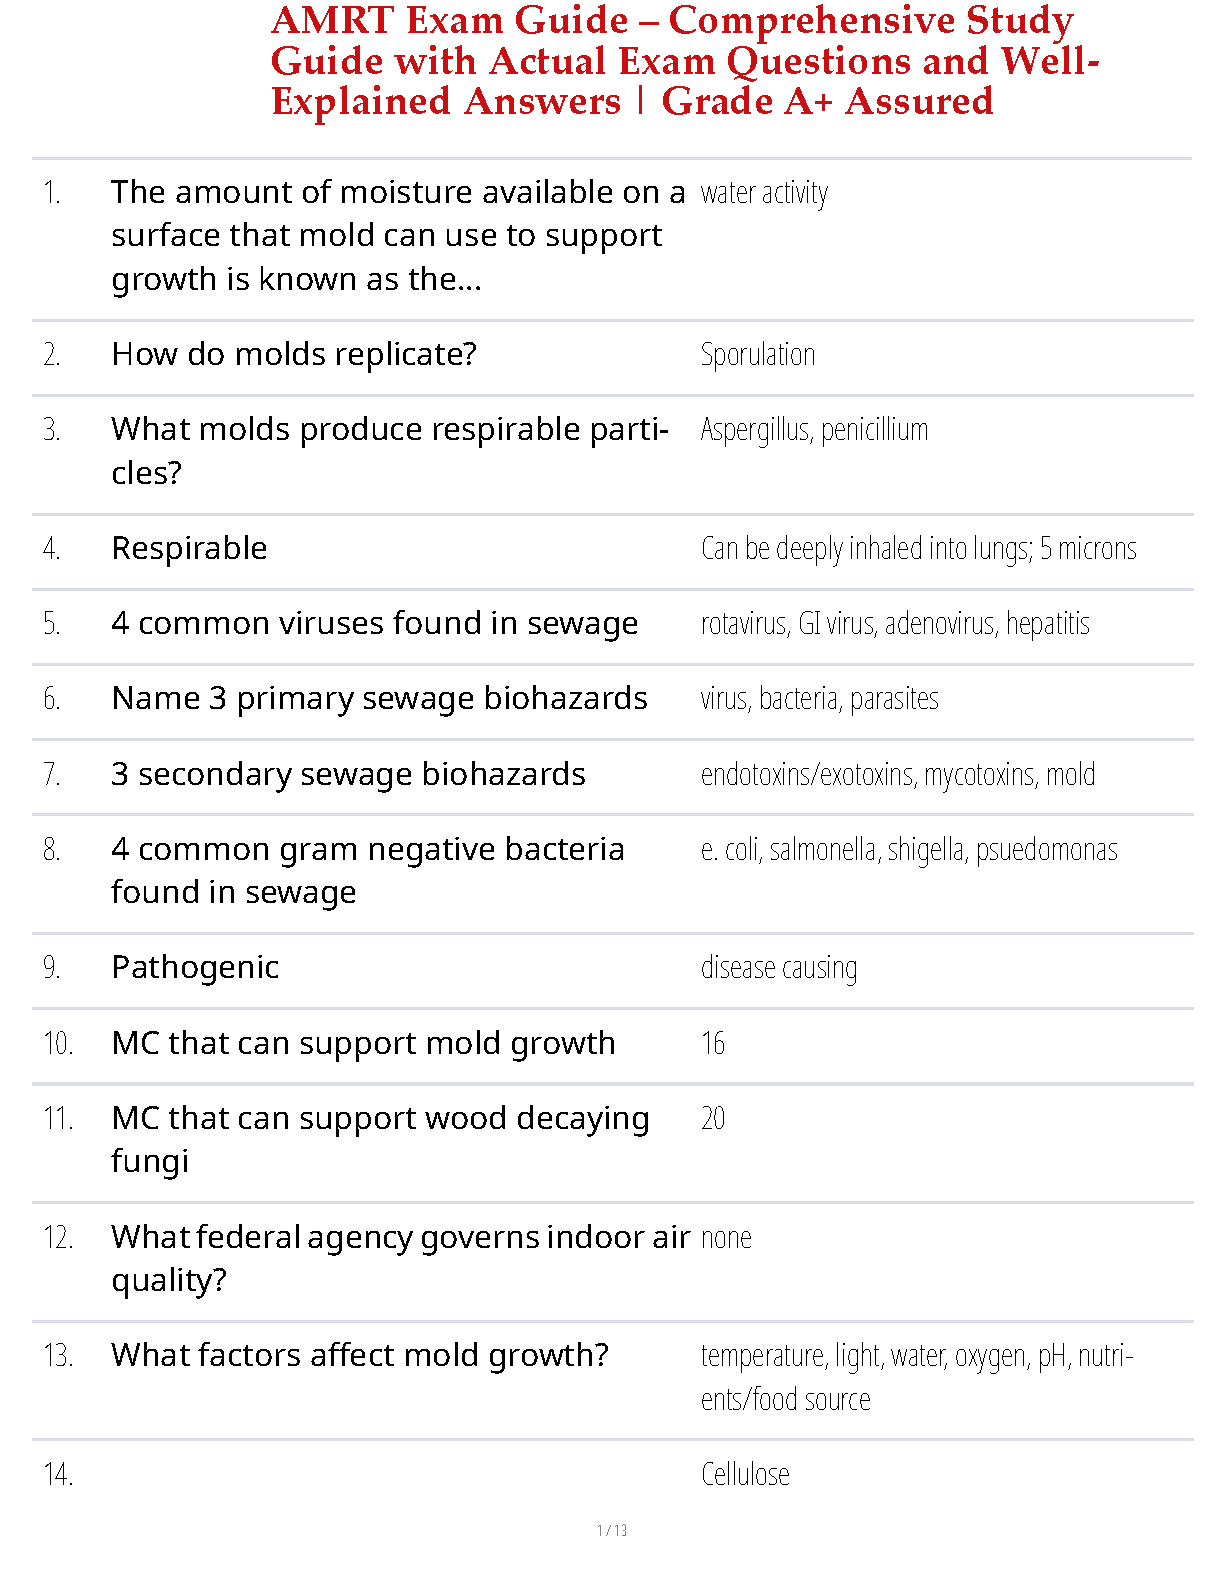Click "4 common viruses found in sewage"
Screen dimensions: 1224x1584
[x=374, y=623]
